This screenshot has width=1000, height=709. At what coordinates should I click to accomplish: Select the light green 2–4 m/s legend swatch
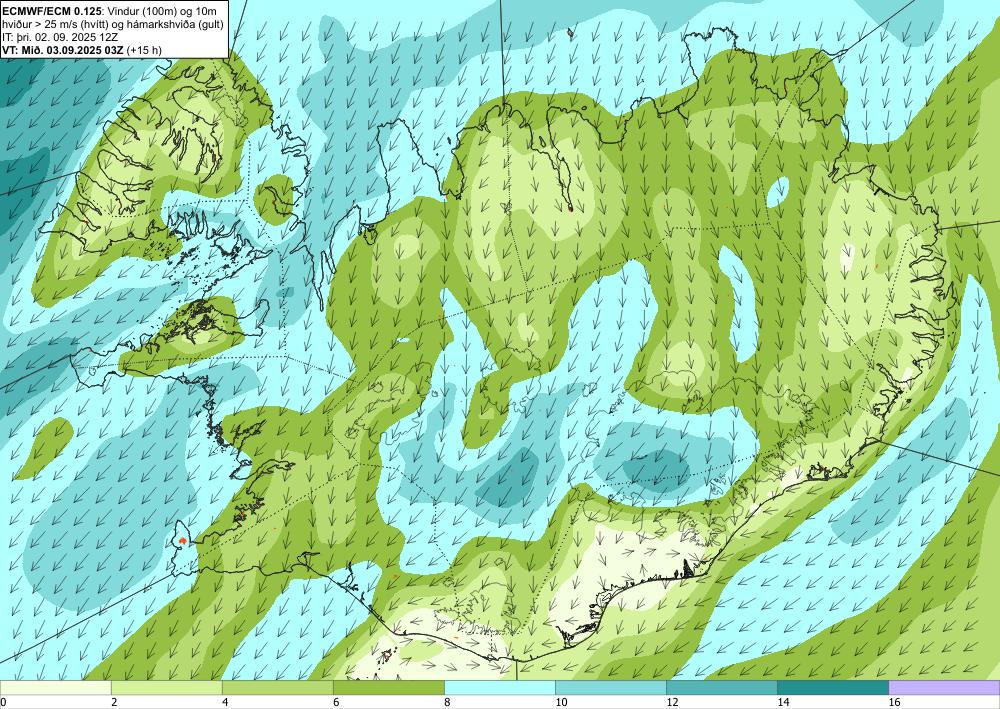click(166, 687)
